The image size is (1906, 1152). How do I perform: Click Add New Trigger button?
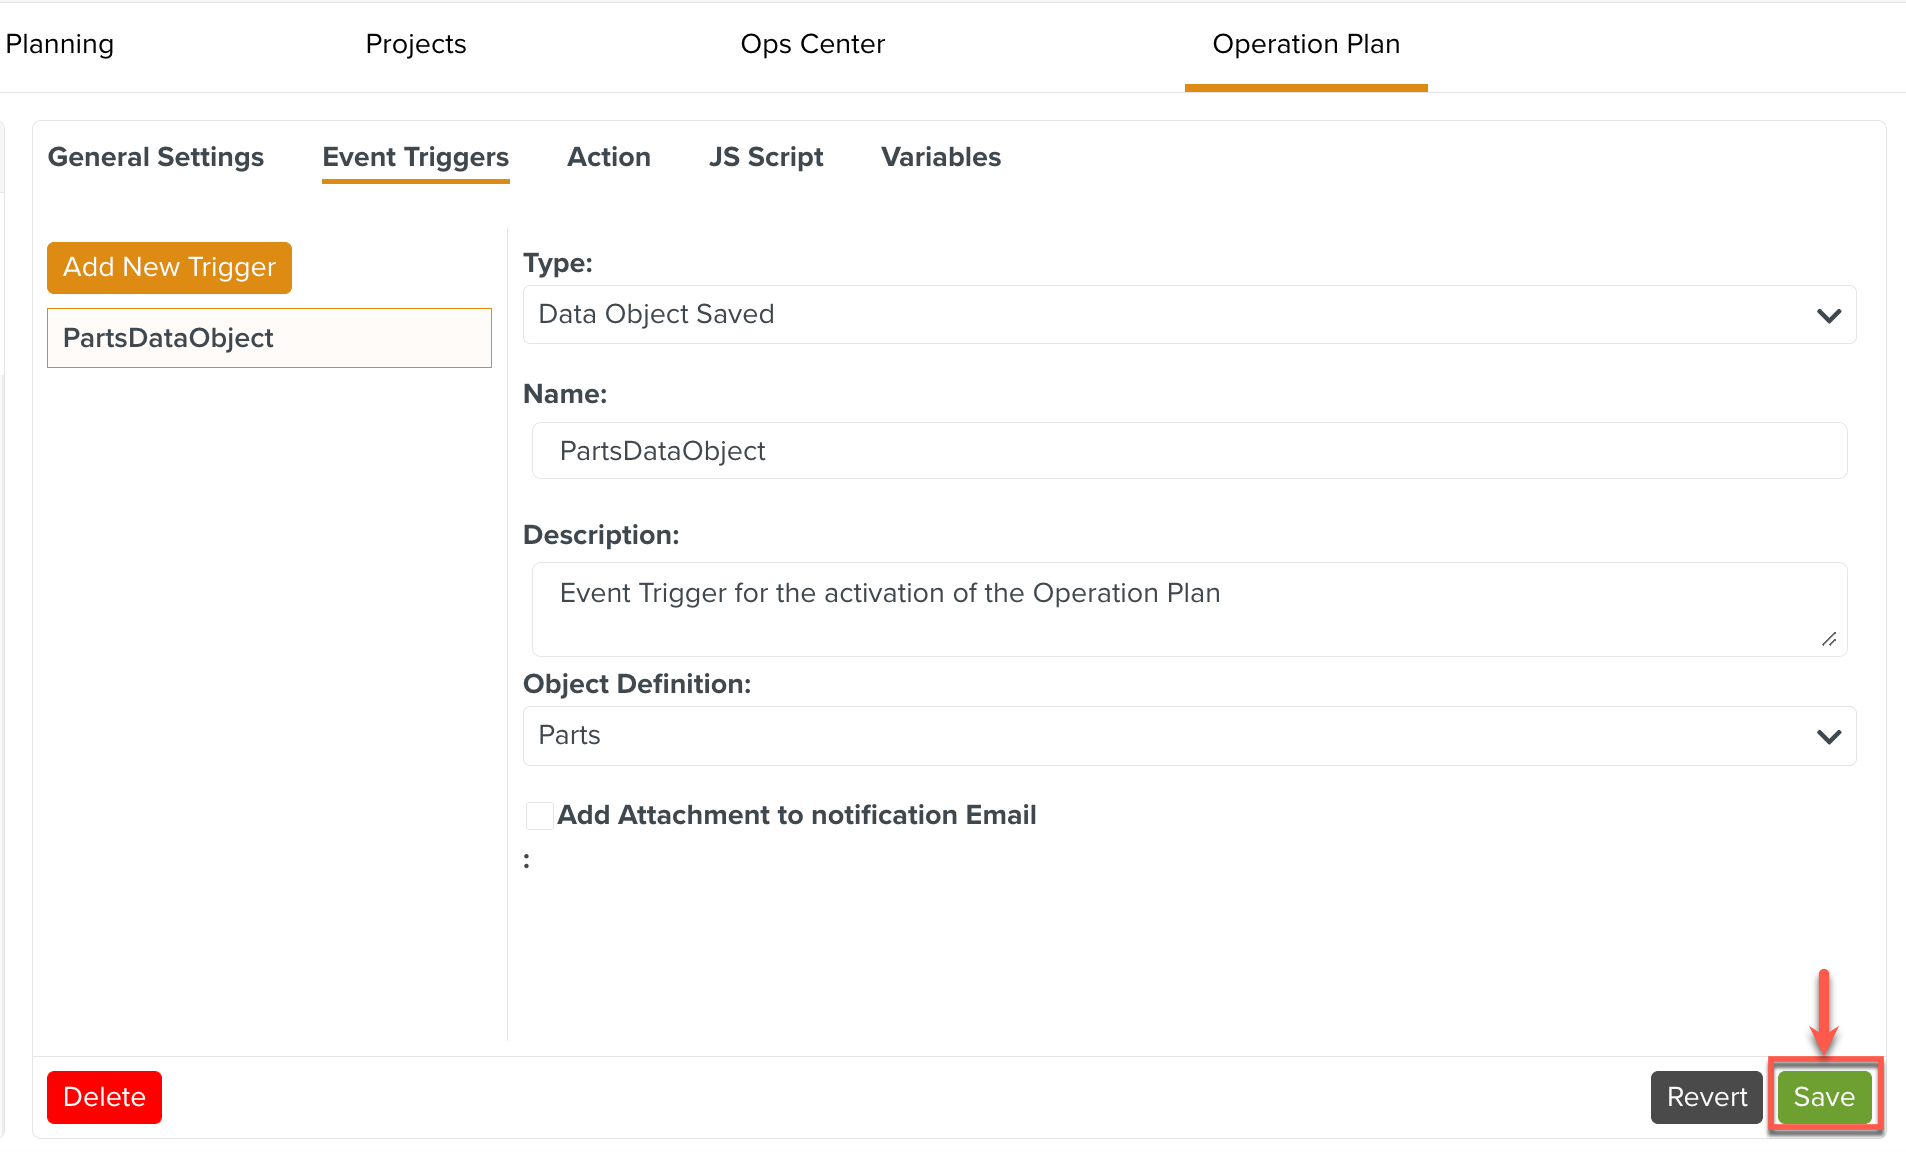[x=169, y=267]
